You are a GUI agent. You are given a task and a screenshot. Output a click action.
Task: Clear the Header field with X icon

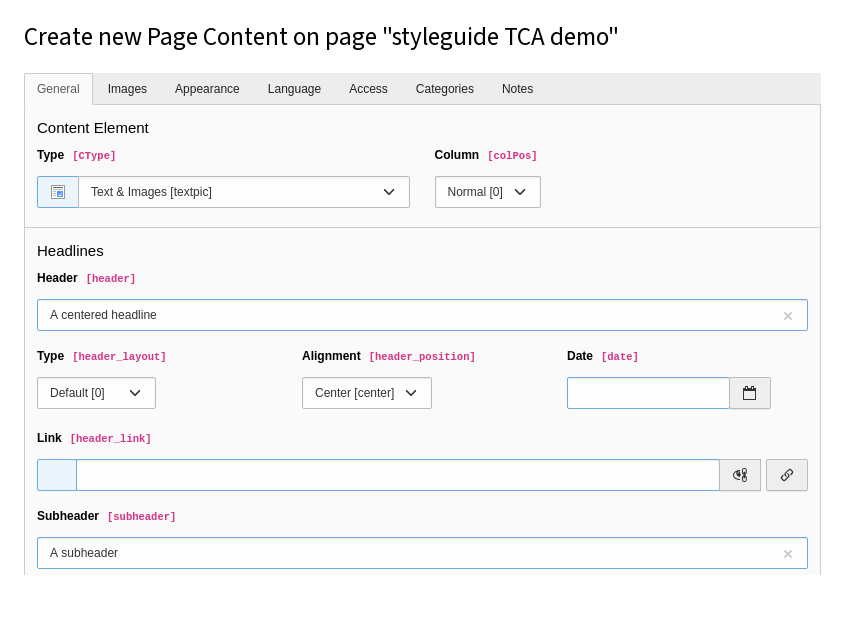[788, 316]
